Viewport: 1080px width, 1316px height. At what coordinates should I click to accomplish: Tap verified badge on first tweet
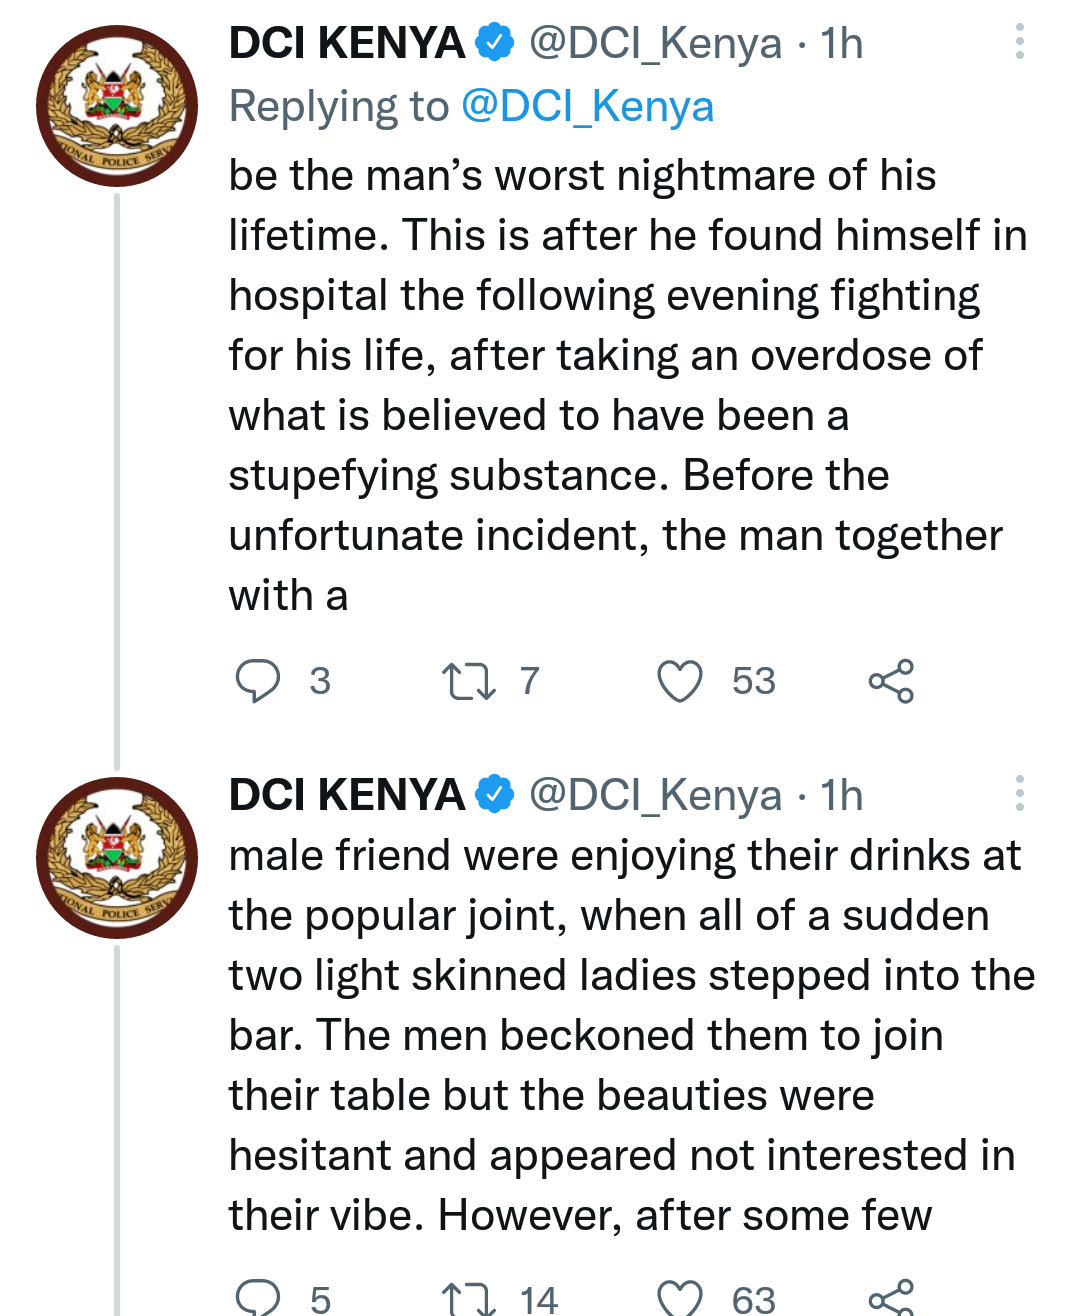[494, 43]
